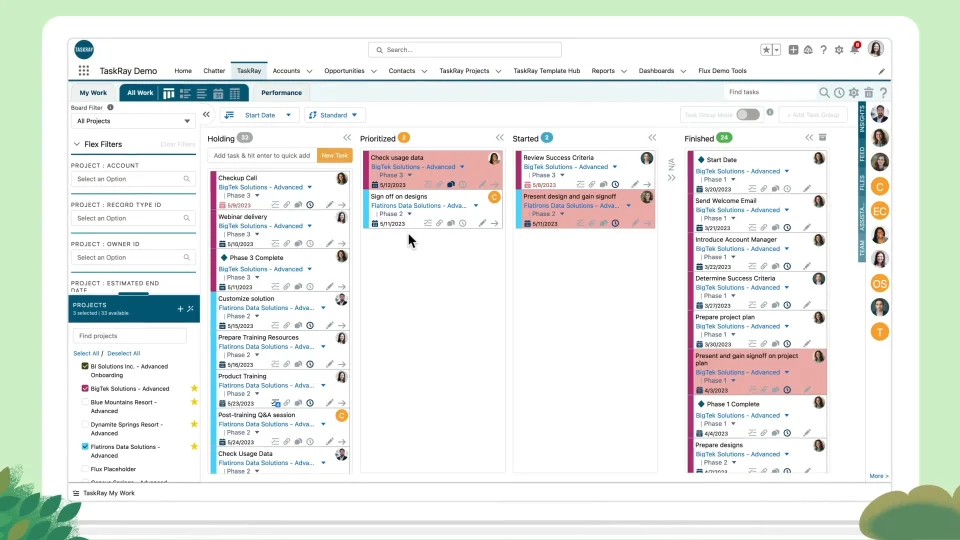The height and width of the screenshot is (540, 960).
Task: Click edit pencil on Checkup Call card
Action: click(329, 204)
